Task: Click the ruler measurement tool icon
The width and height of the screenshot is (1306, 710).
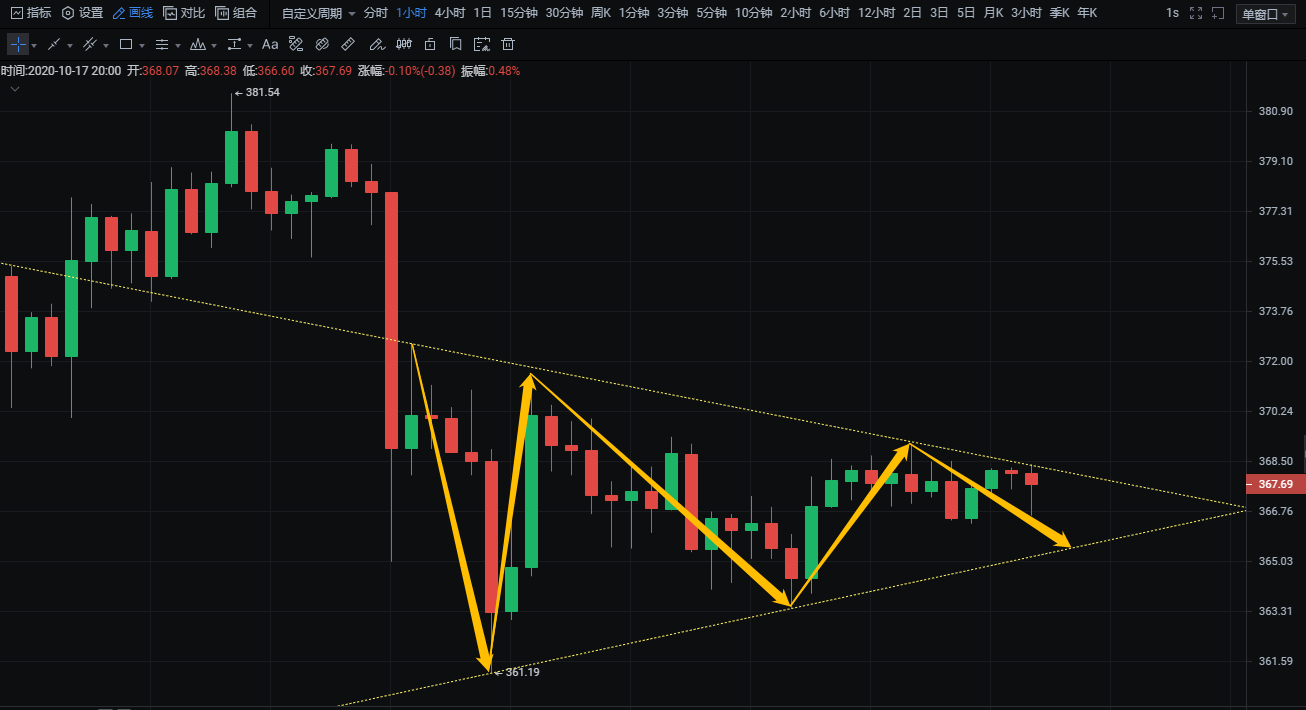Action: click(348, 45)
